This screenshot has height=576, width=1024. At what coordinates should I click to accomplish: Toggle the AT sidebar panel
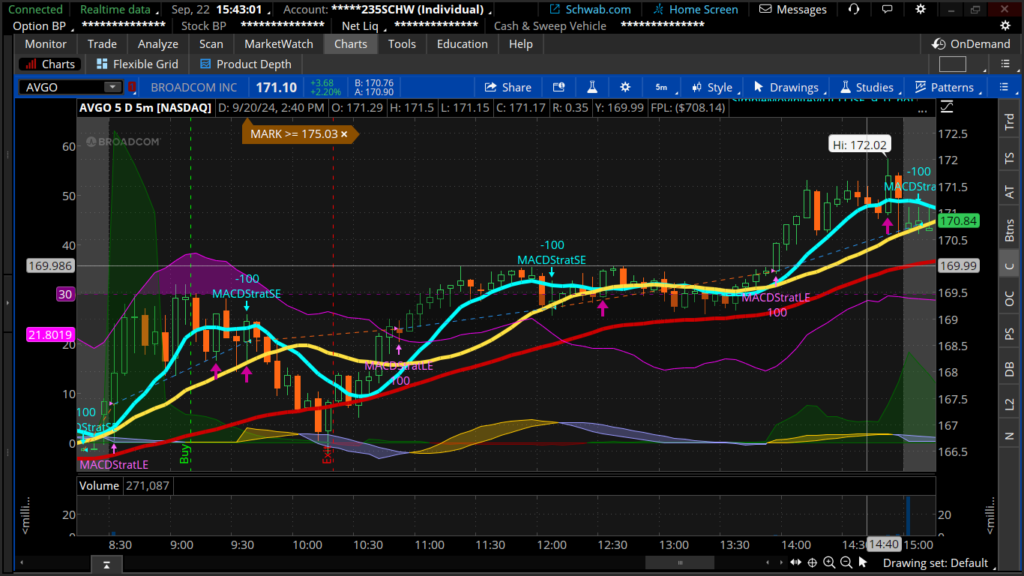point(1009,192)
